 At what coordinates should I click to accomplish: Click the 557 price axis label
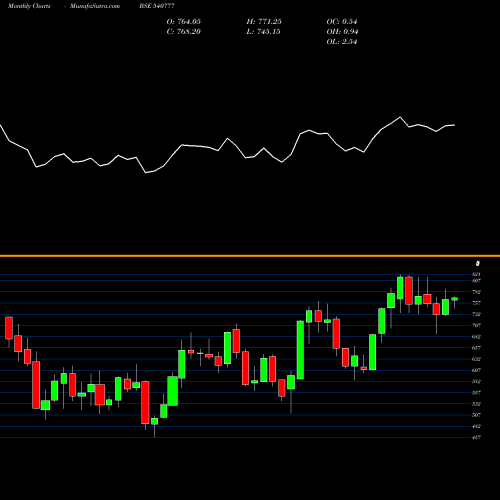click(x=477, y=393)
